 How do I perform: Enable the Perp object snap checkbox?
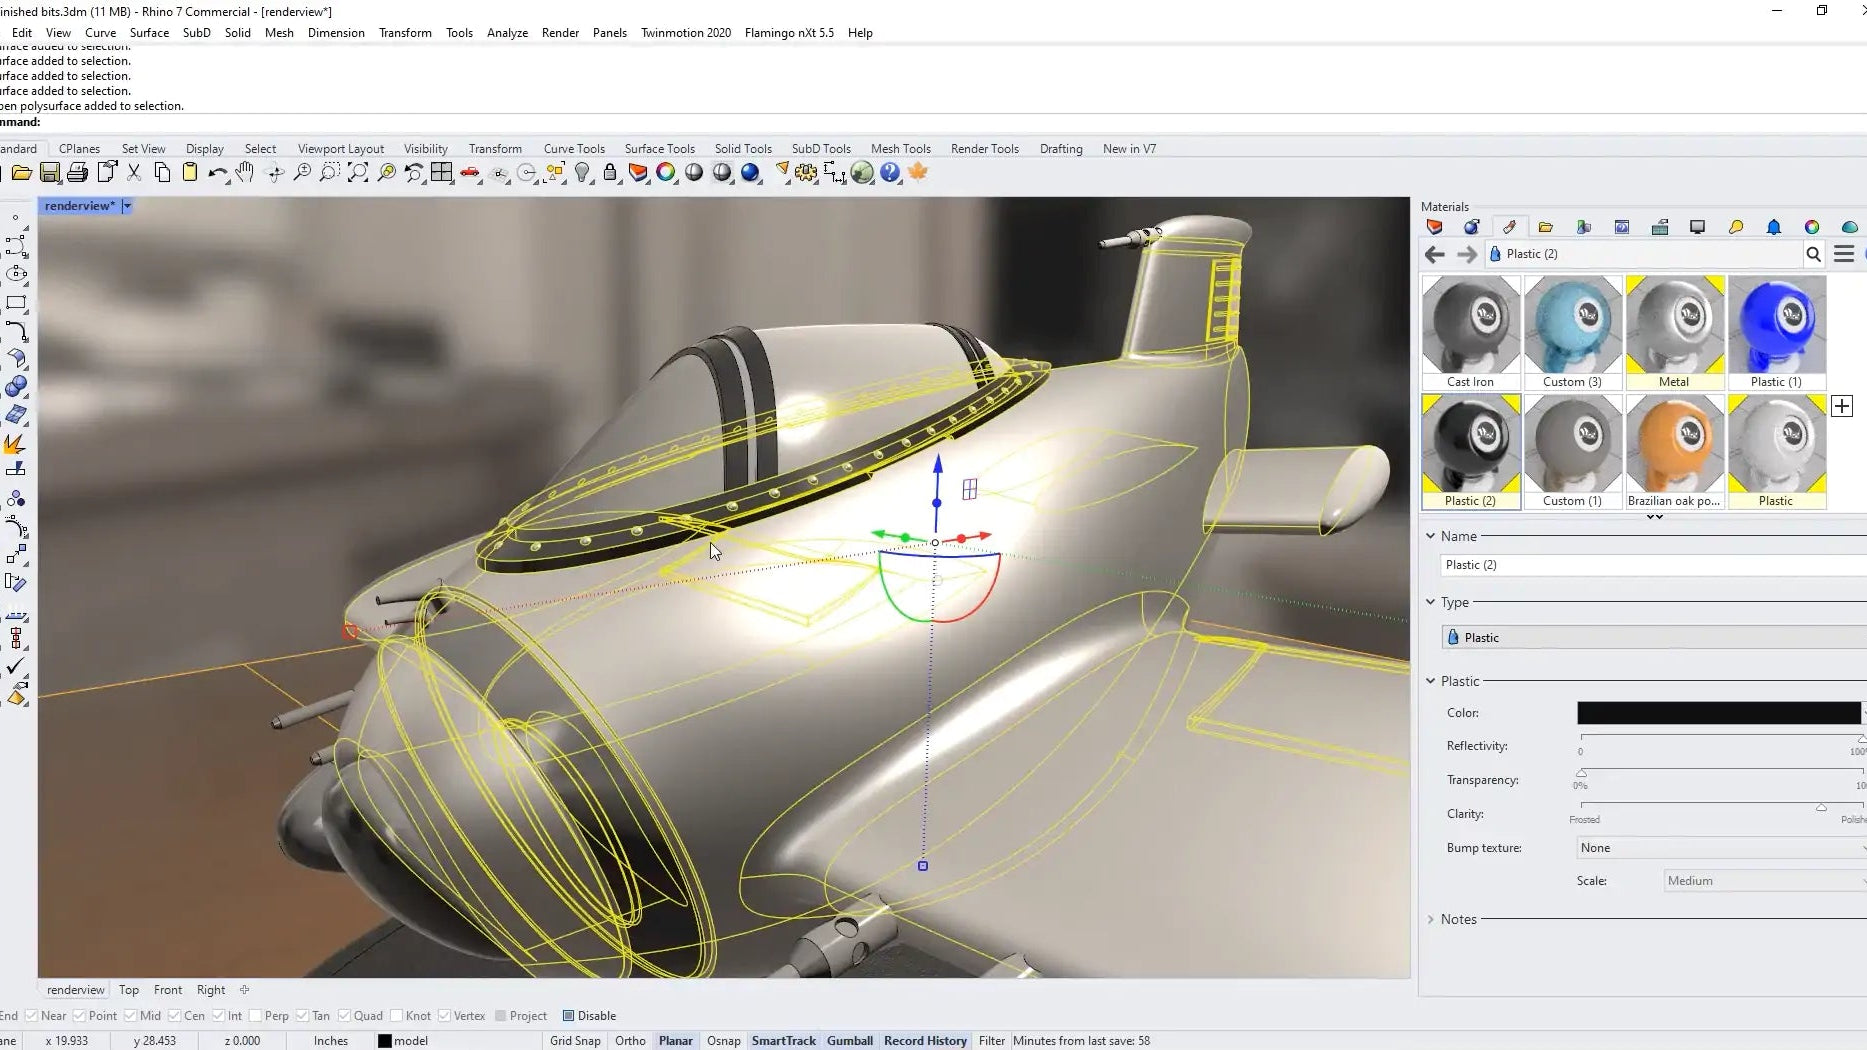pos(256,1016)
